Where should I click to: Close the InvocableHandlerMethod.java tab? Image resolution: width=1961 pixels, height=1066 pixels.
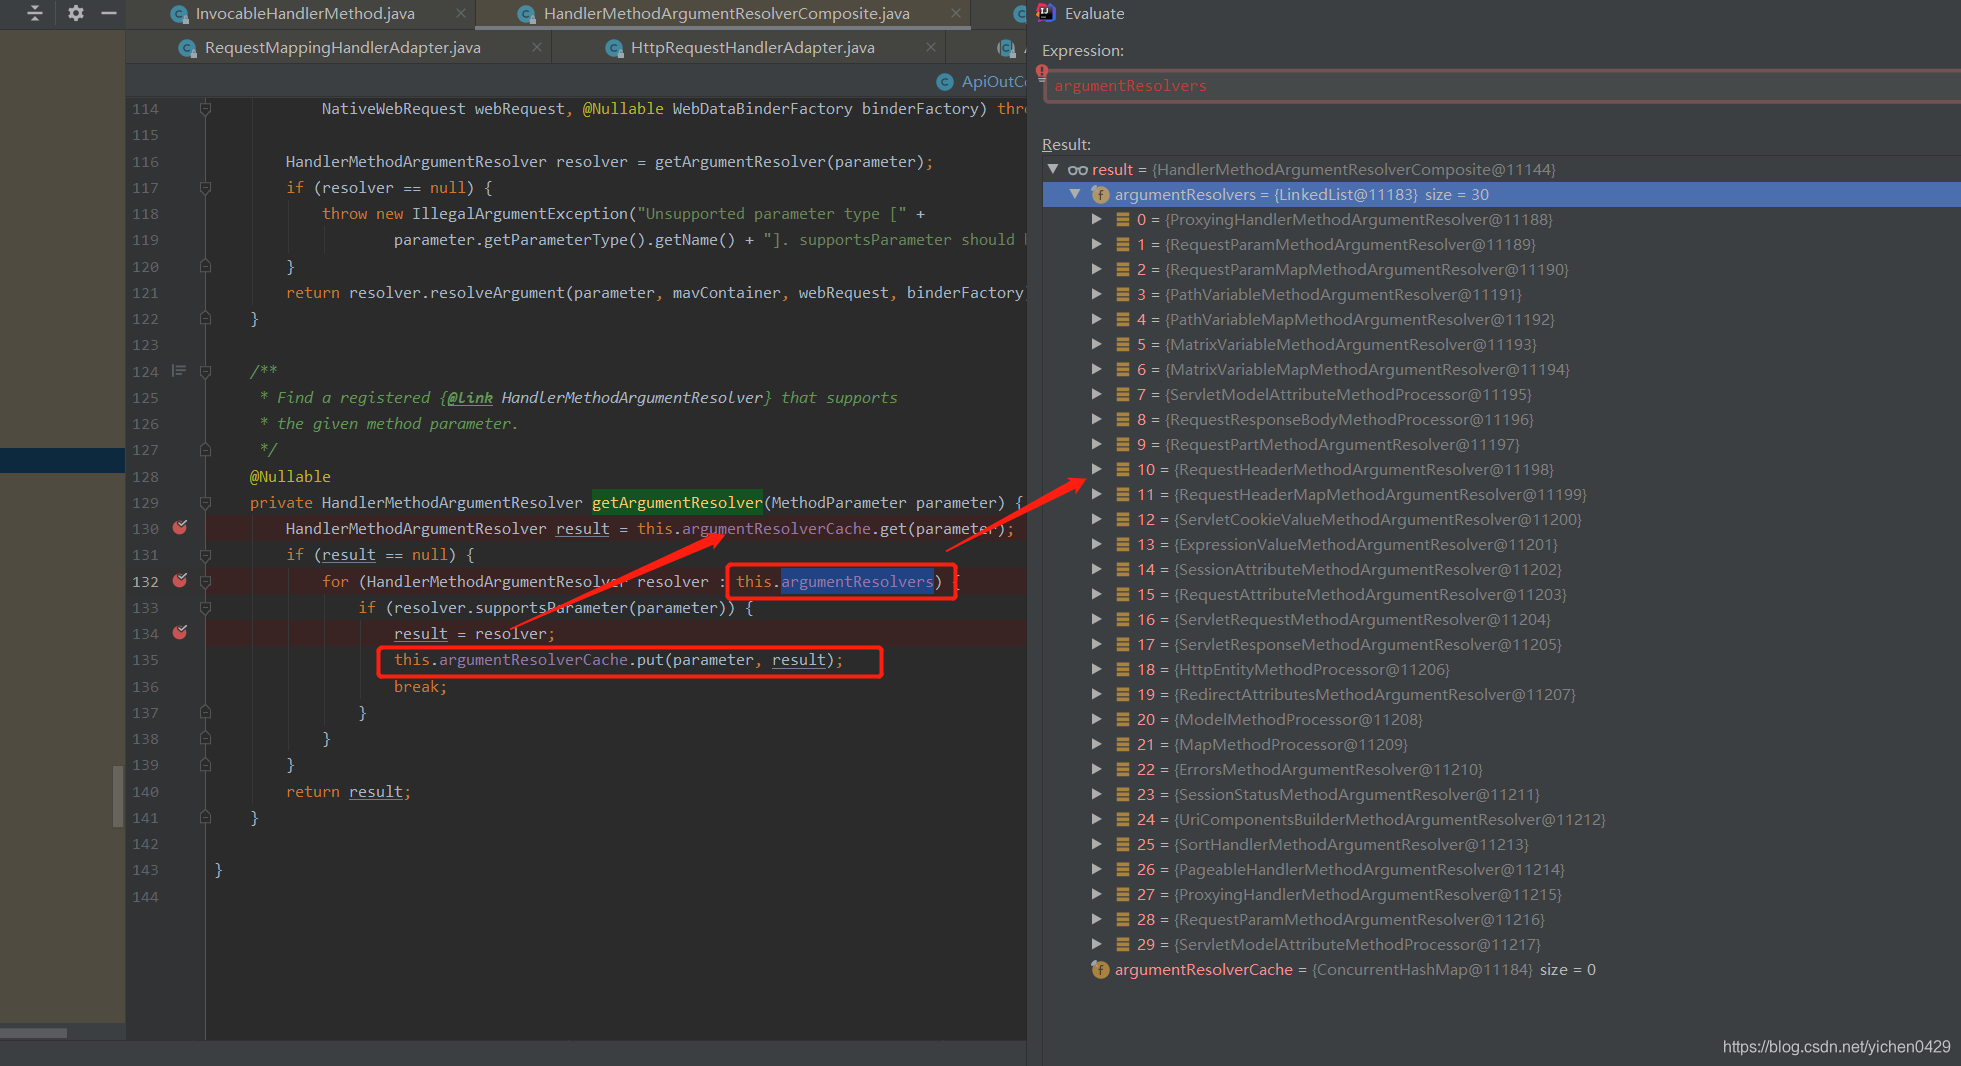pos(460,13)
